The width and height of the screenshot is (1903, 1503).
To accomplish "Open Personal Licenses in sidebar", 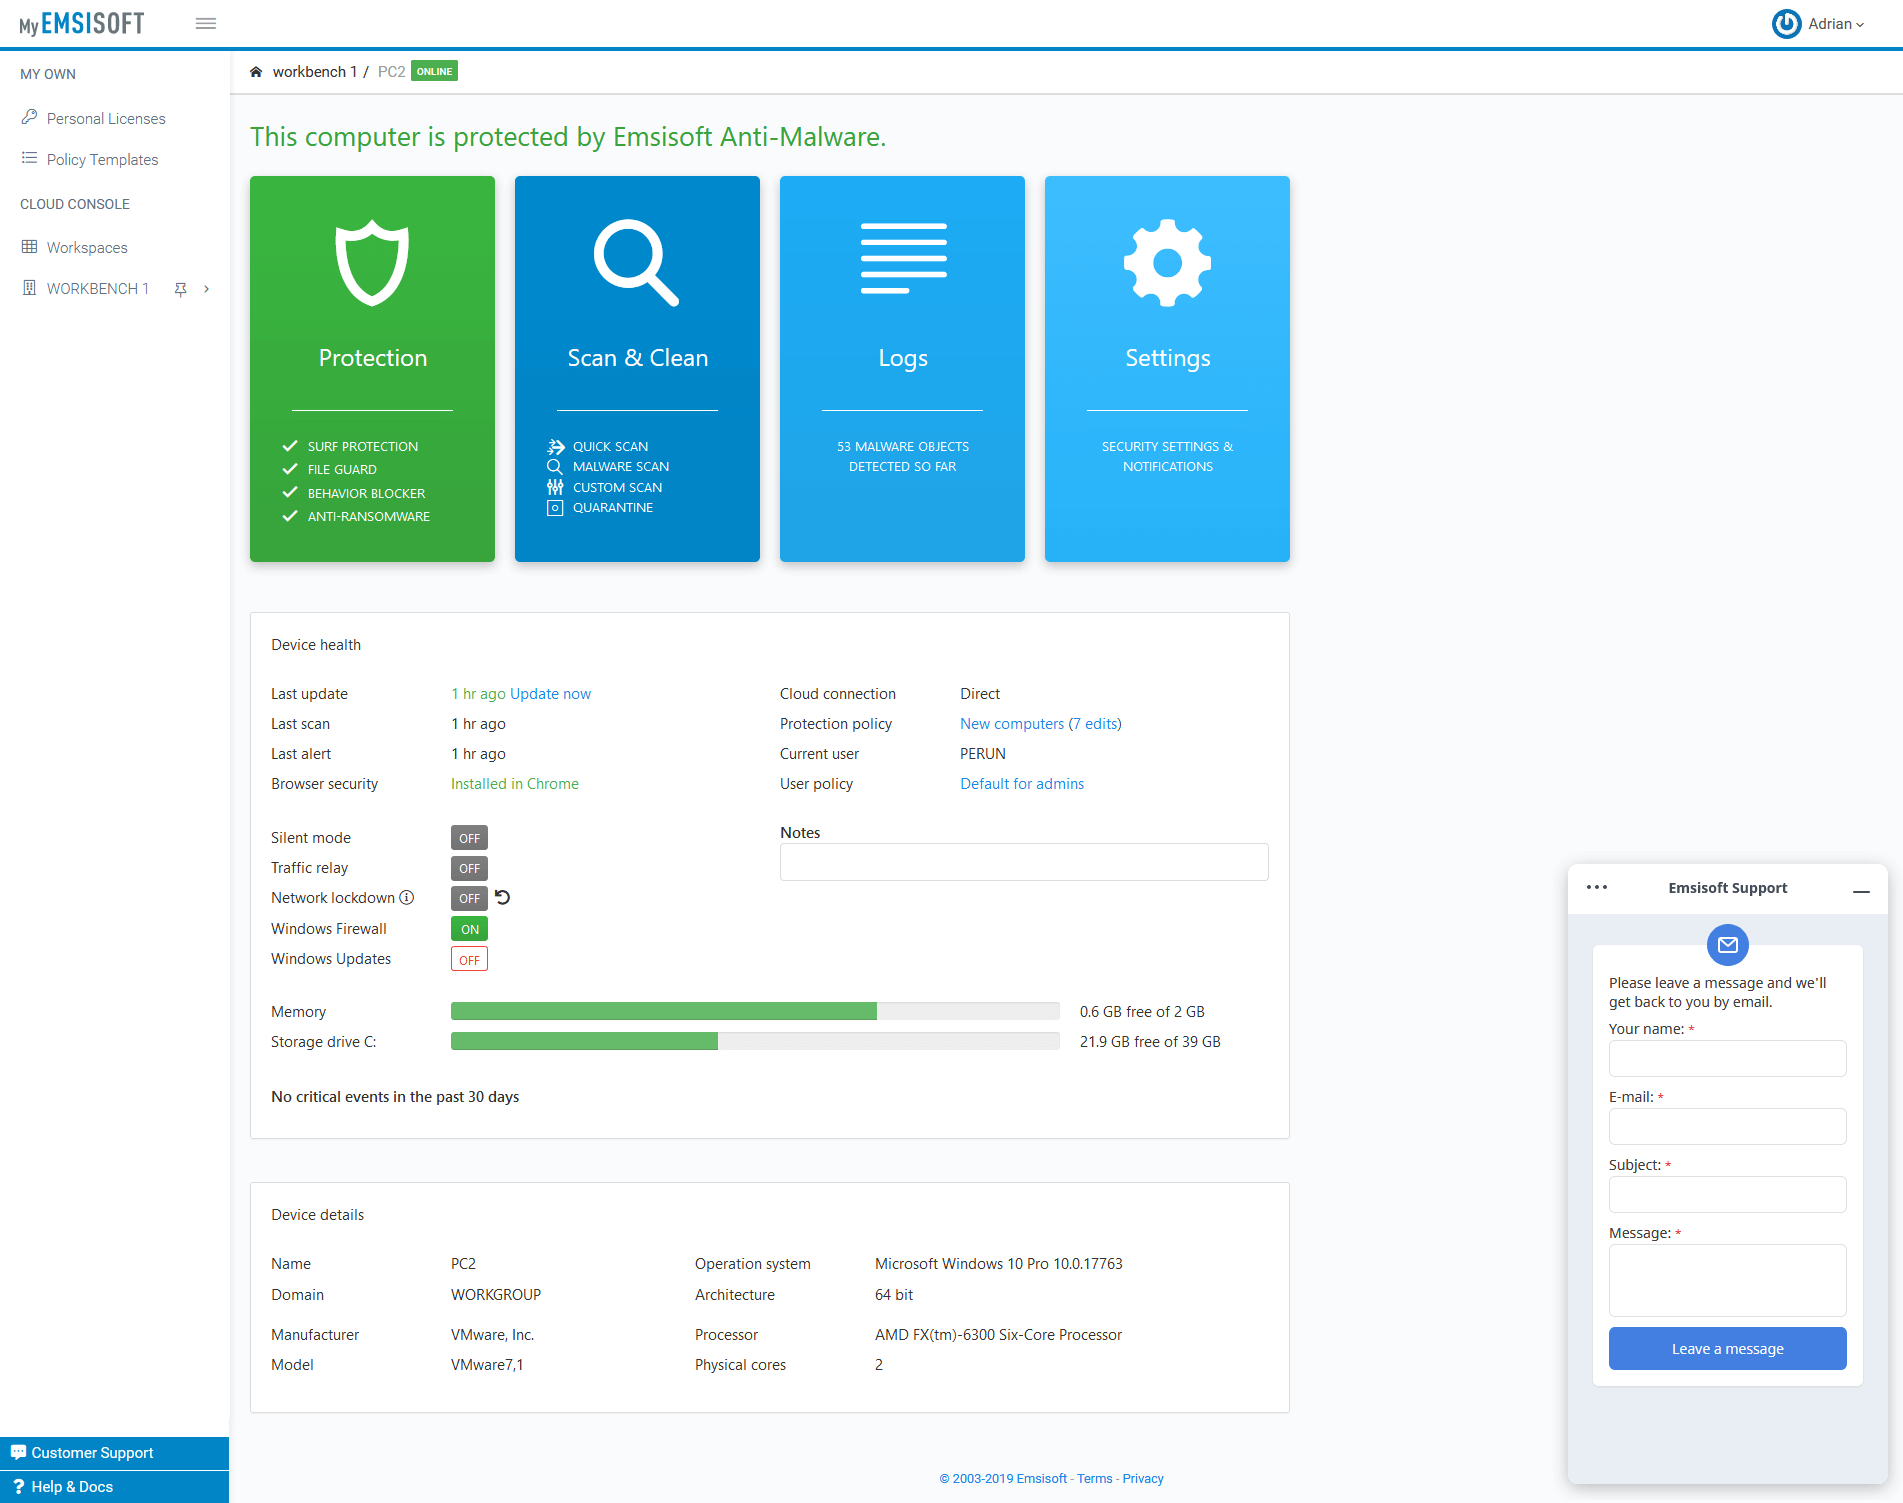I will pyautogui.click(x=106, y=118).
